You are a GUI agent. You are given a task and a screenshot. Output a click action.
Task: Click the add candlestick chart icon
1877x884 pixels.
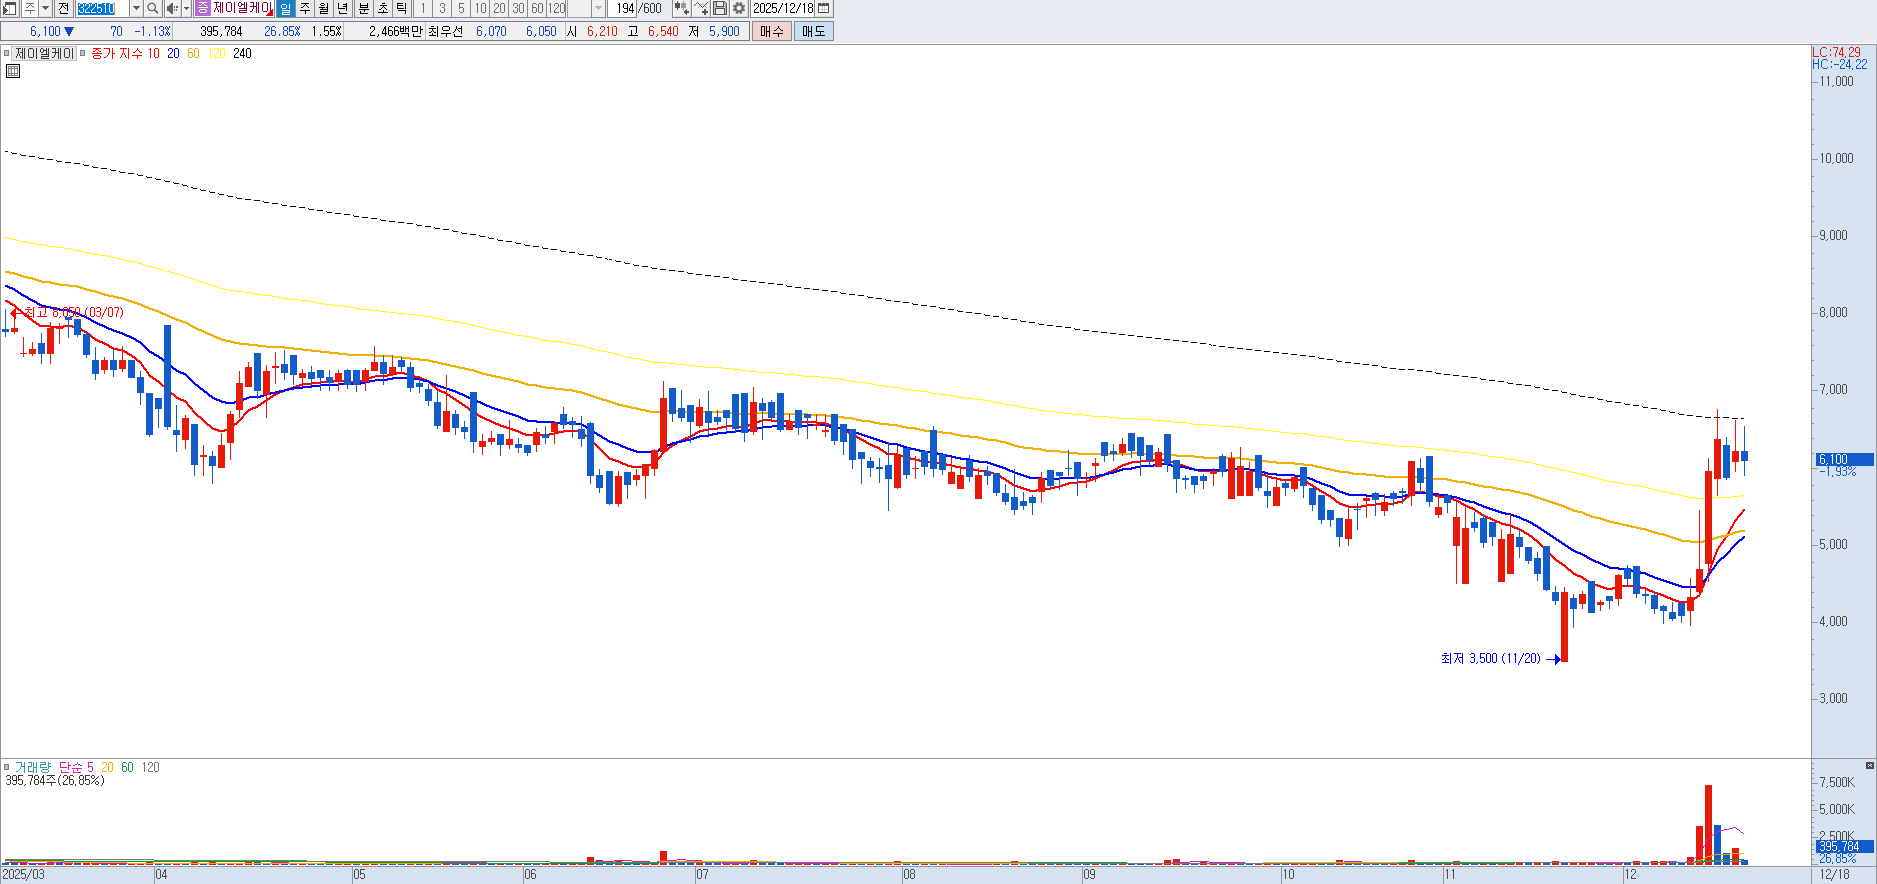click(681, 9)
